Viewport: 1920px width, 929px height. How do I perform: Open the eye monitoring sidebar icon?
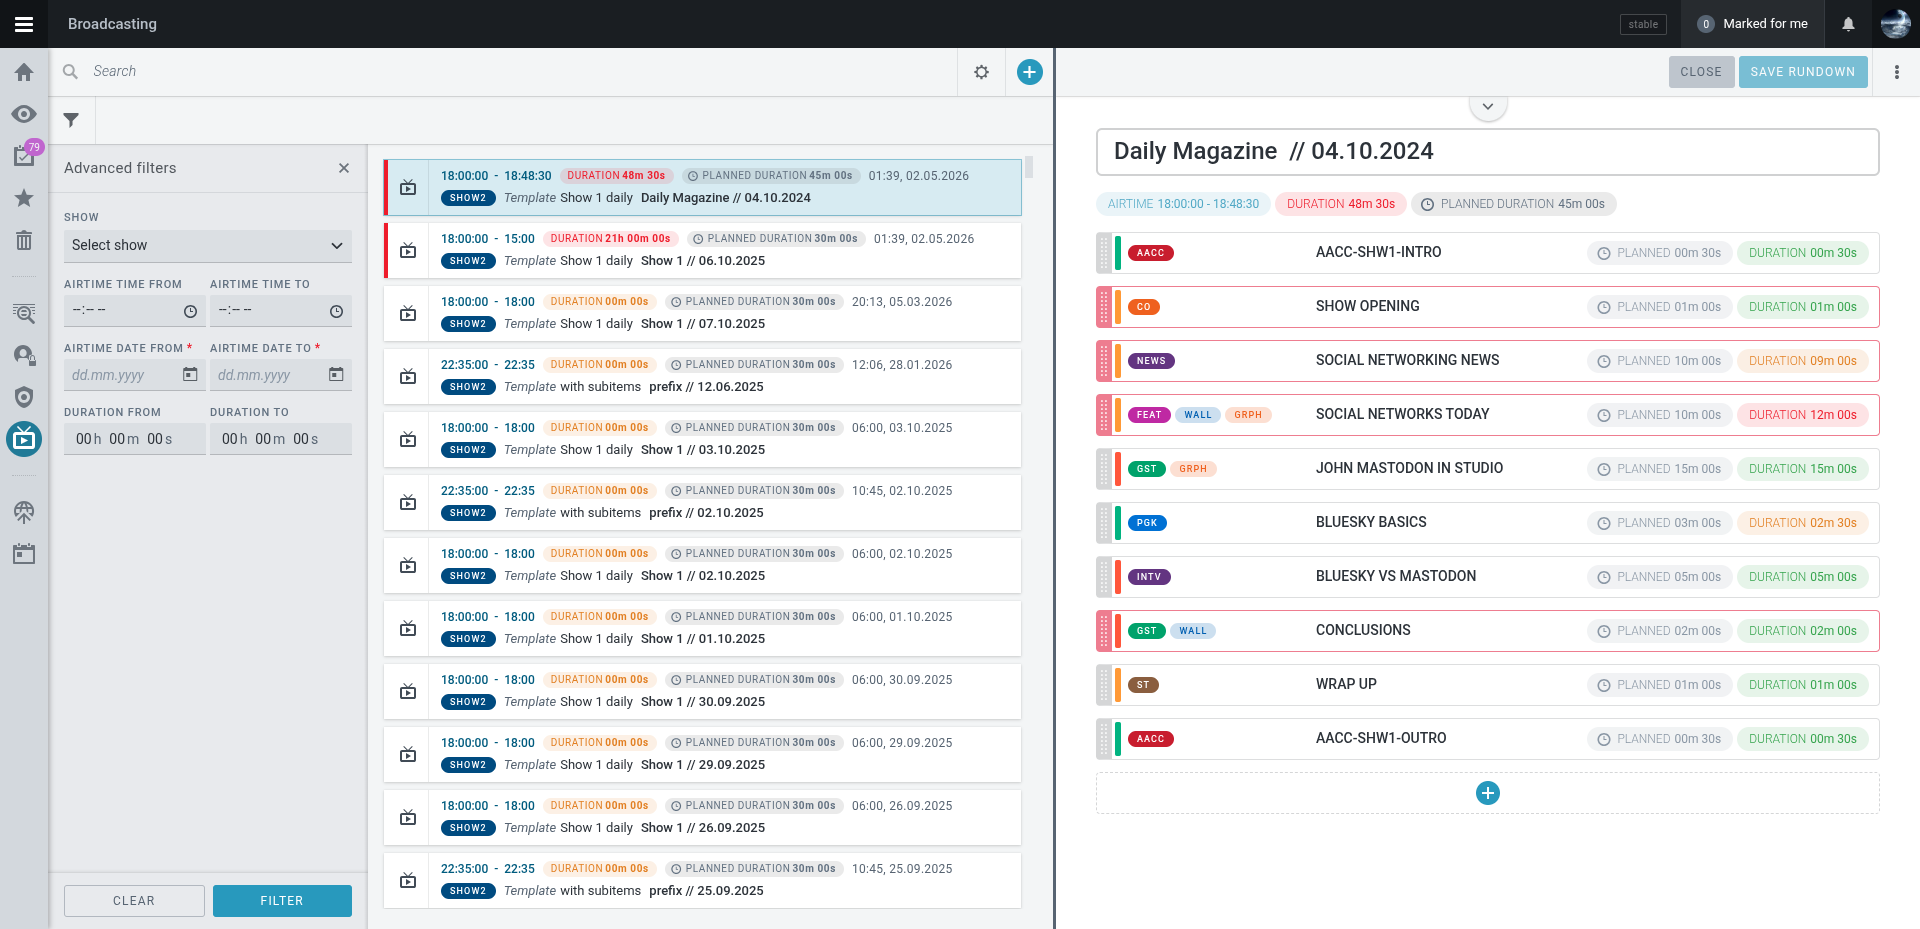24,114
